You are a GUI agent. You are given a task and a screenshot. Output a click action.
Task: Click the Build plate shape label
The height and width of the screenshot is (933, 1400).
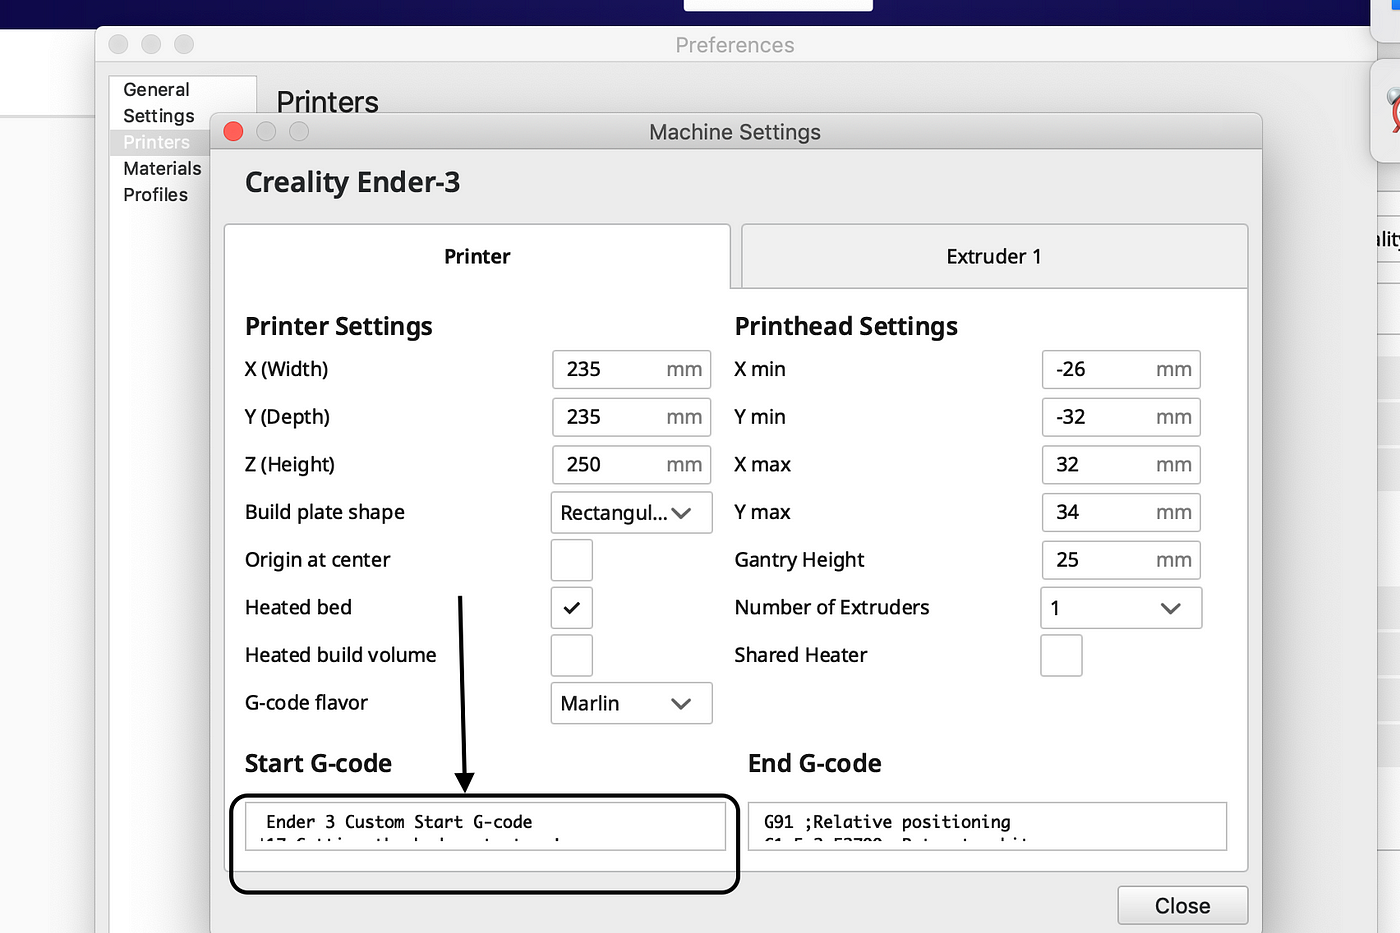coord(325,512)
